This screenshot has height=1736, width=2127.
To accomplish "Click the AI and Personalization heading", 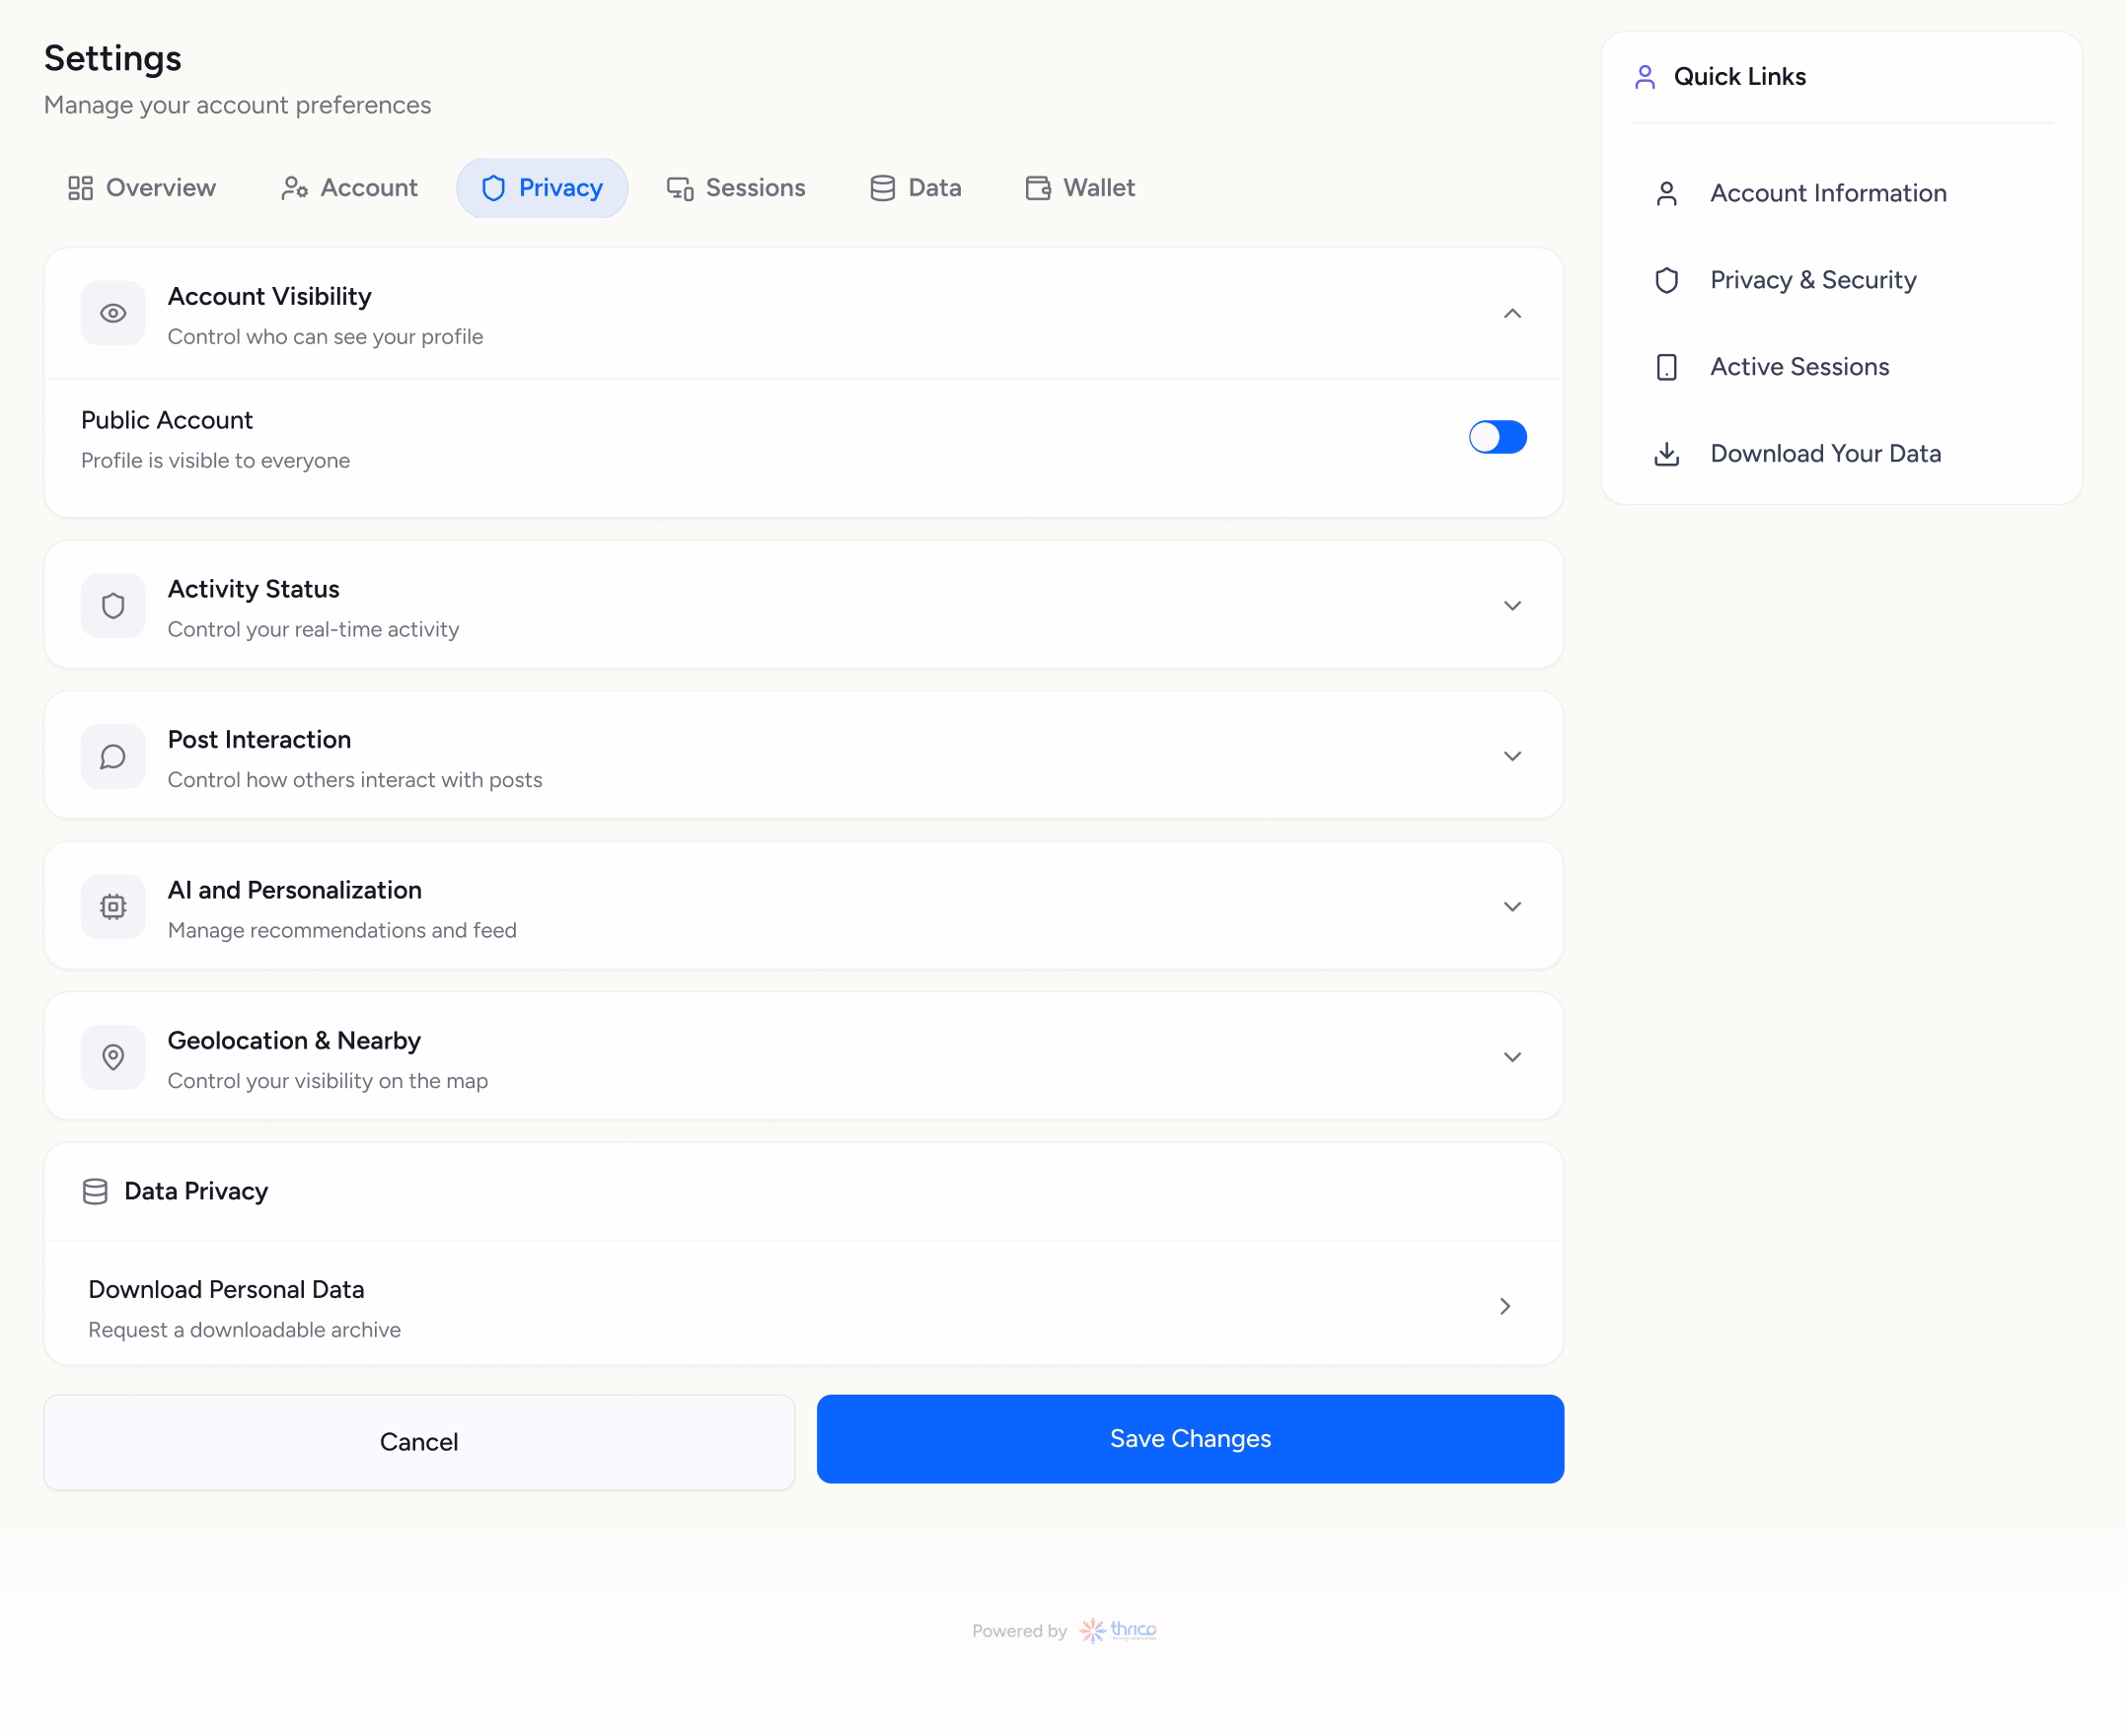I will (x=295, y=890).
